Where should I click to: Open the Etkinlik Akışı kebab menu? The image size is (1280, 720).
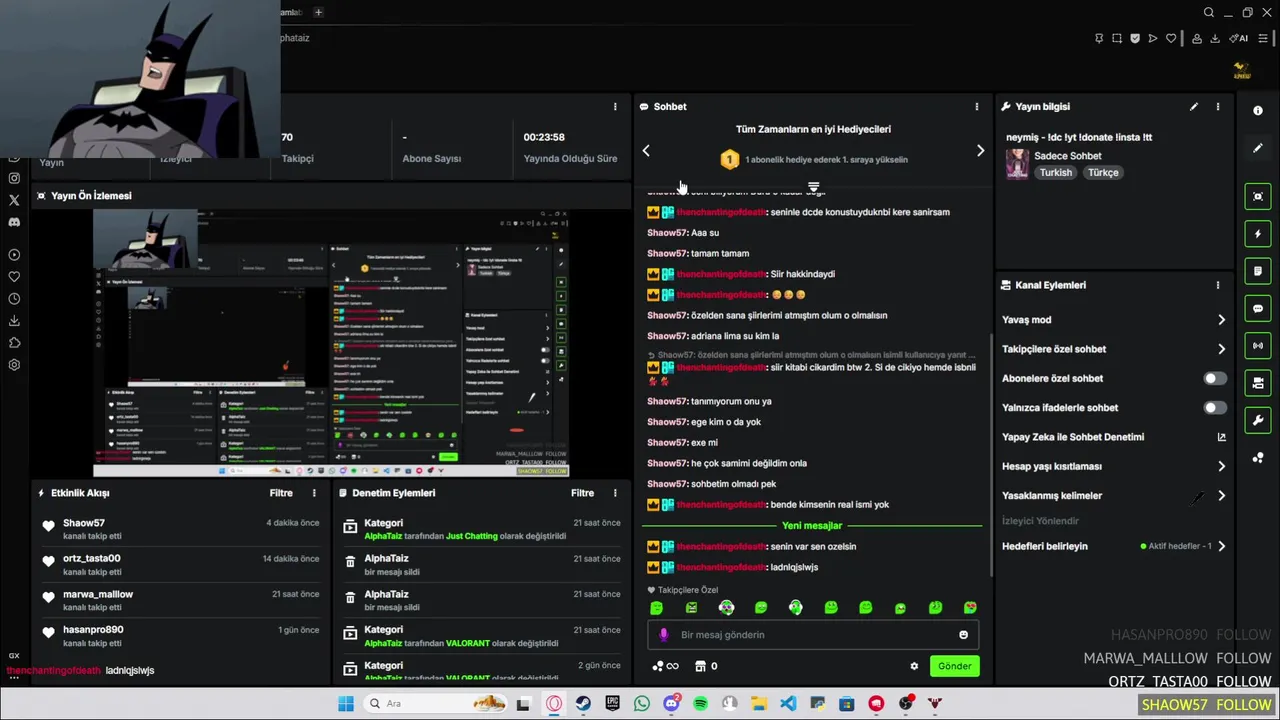tap(314, 493)
